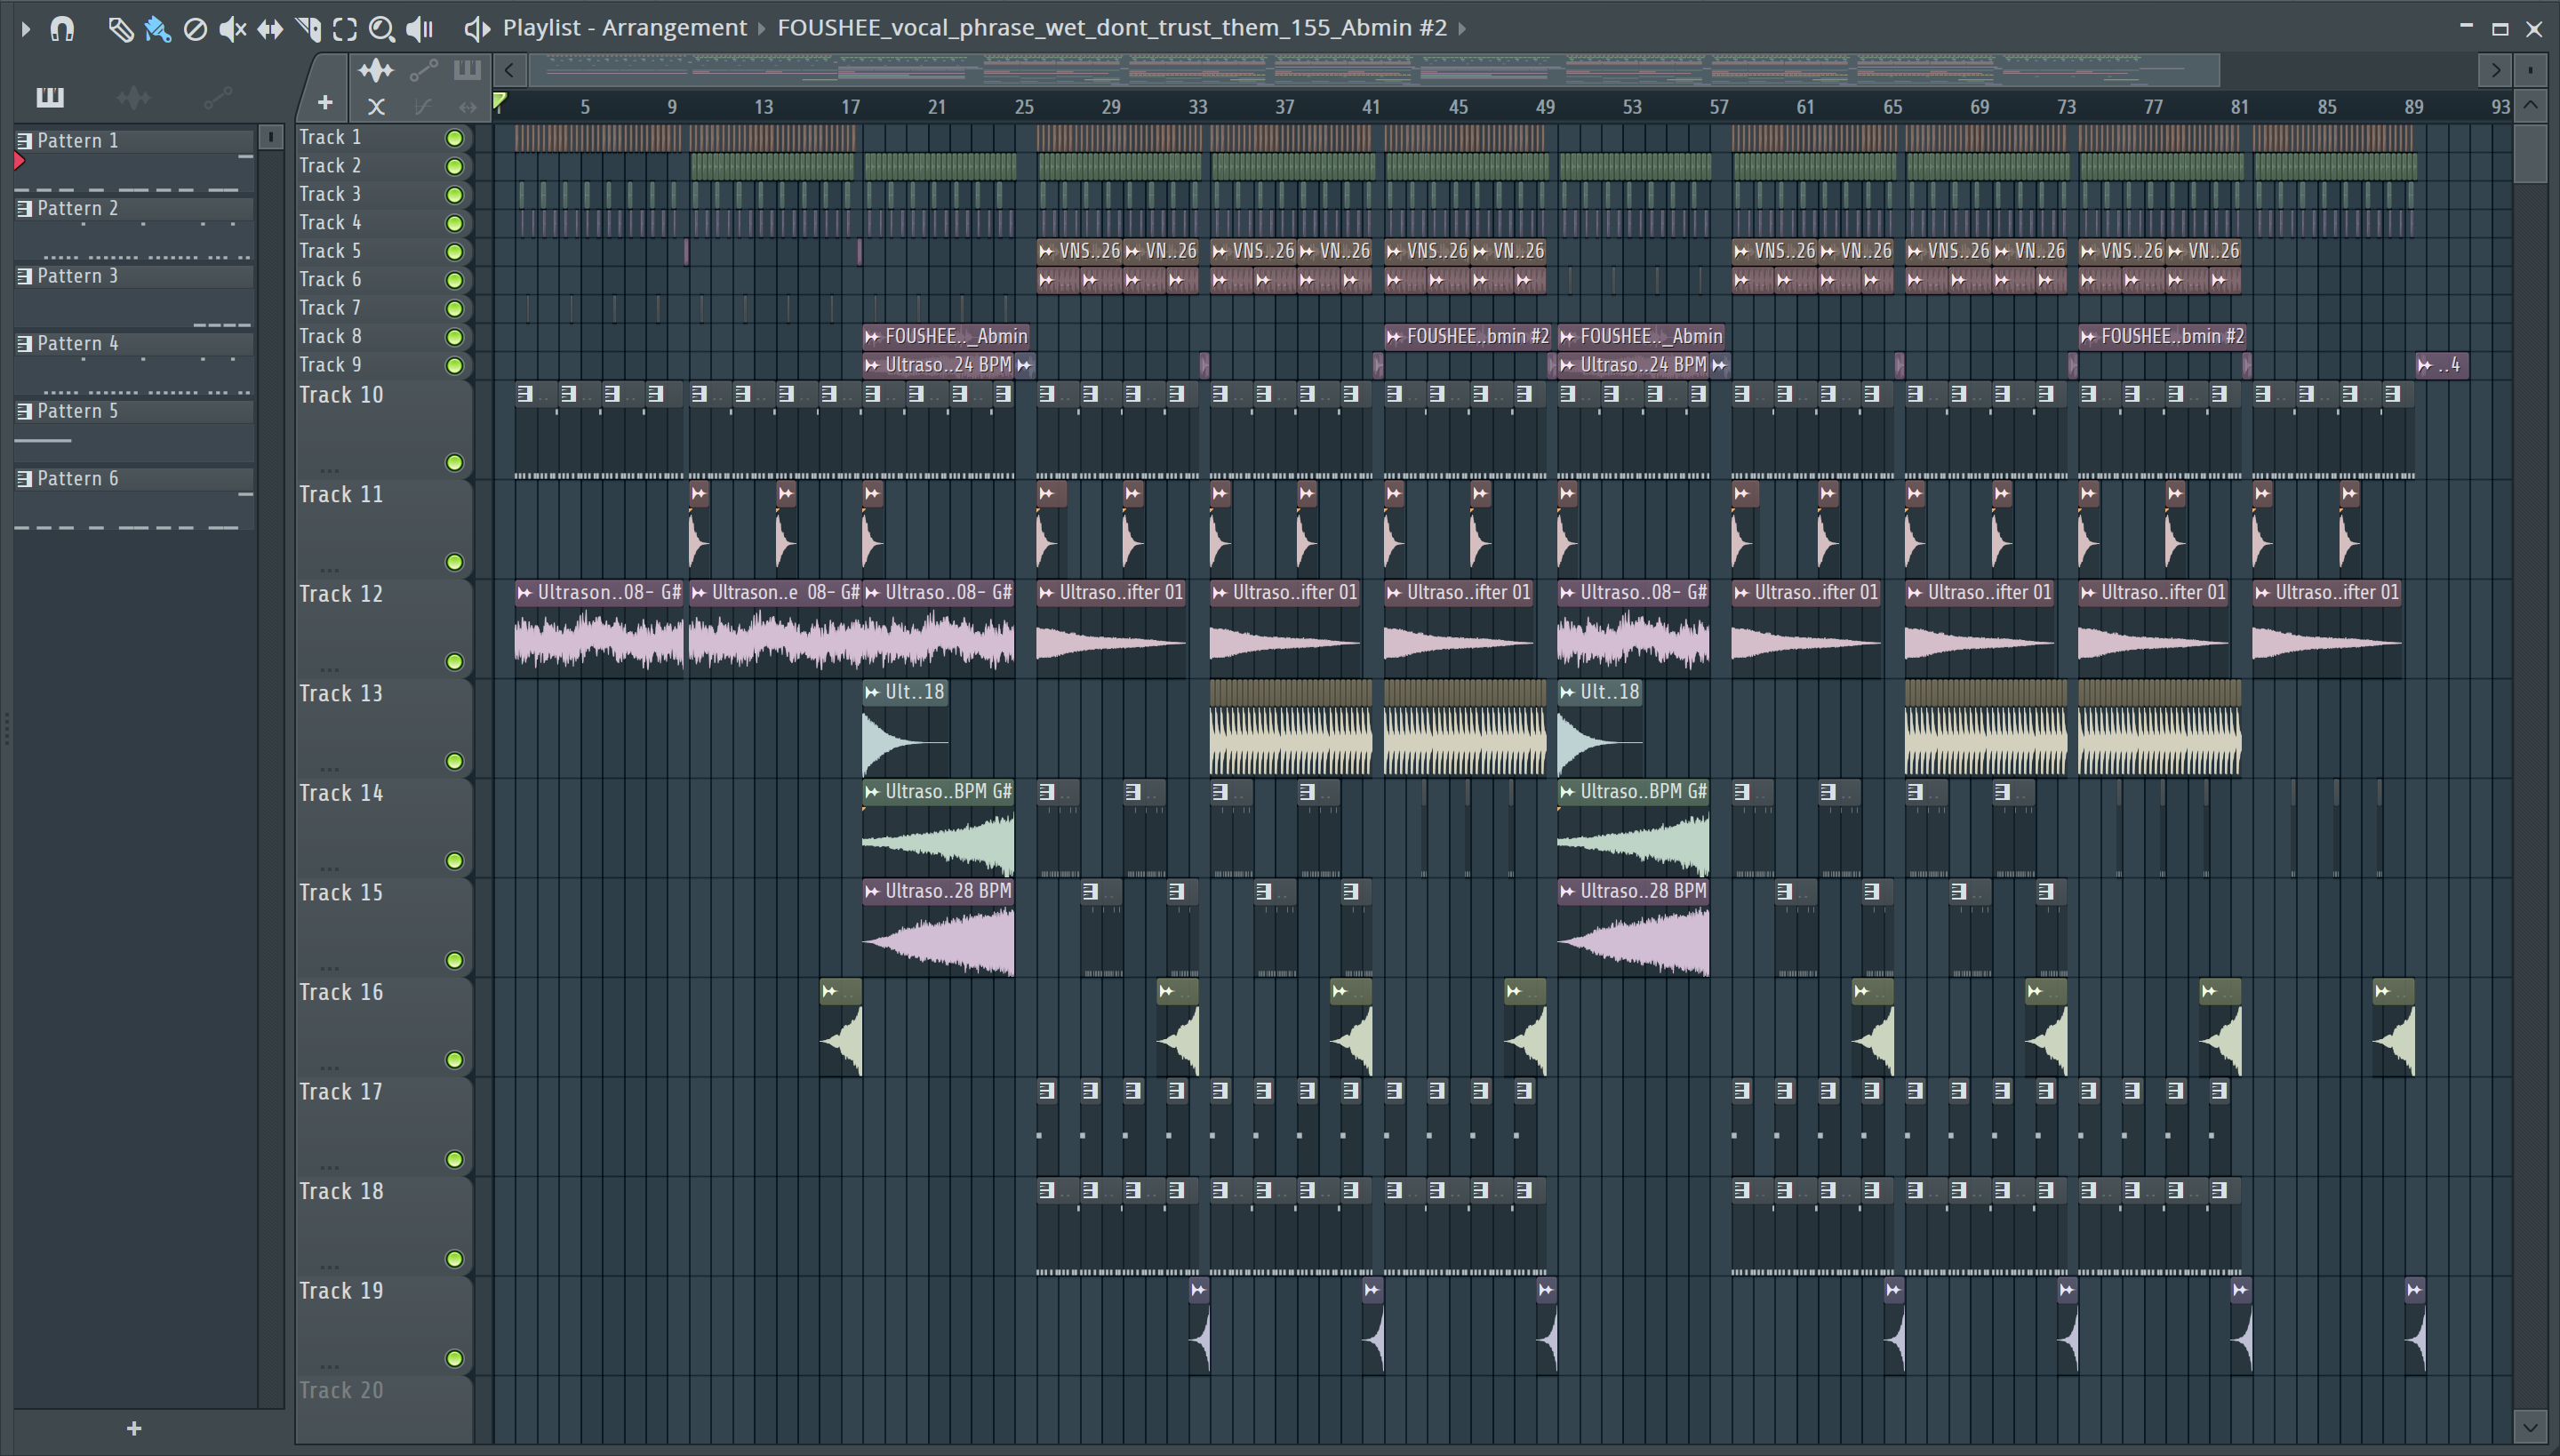Mute Track 5 using green light
This screenshot has height=1456, width=2560.
[454, 252]
